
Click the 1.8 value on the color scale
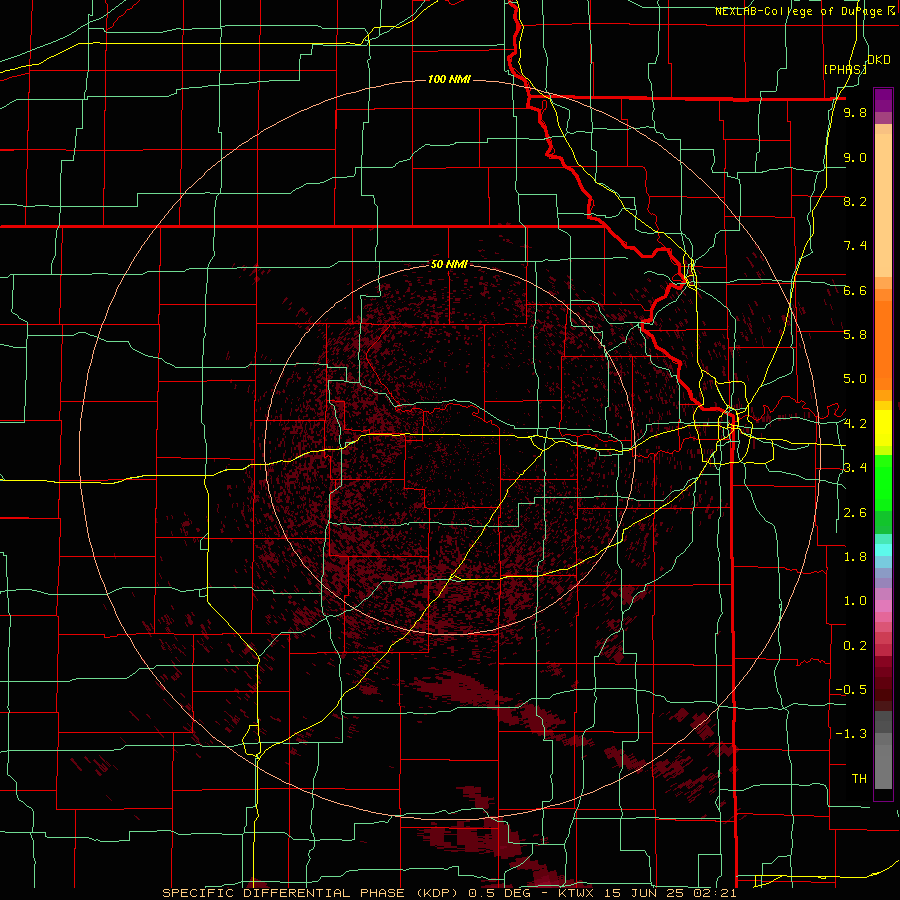click(855, 557)
